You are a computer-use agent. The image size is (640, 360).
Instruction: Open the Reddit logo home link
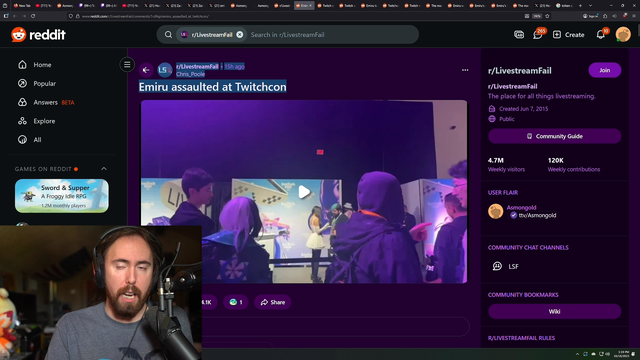pyautogui.click(x=38, y=35)
